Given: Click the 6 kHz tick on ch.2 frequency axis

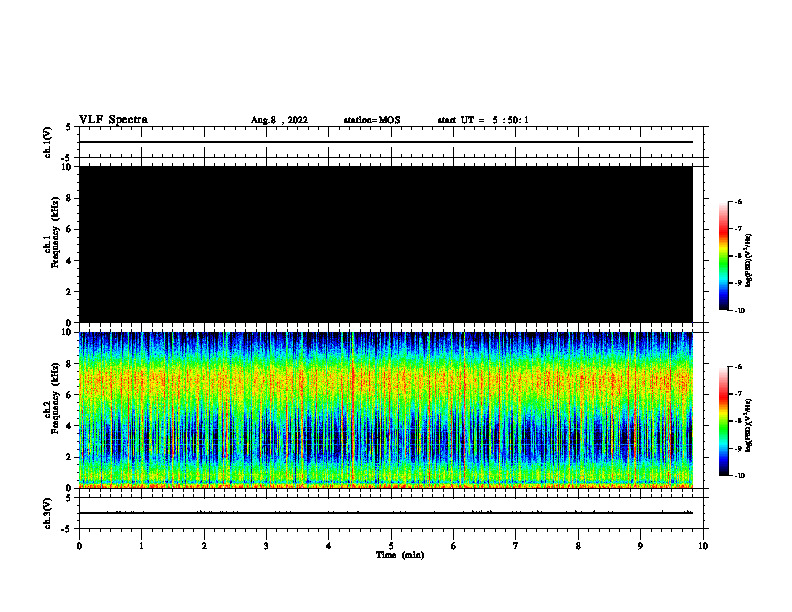Looking at the screenshot, I should (x=69, y=395).
